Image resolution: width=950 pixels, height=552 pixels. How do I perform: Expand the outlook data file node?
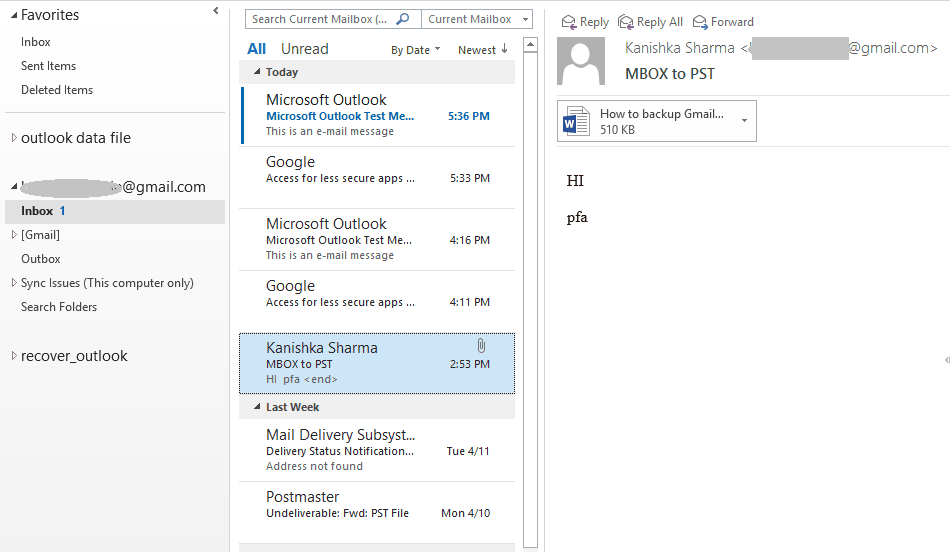[x=14, y=138]
